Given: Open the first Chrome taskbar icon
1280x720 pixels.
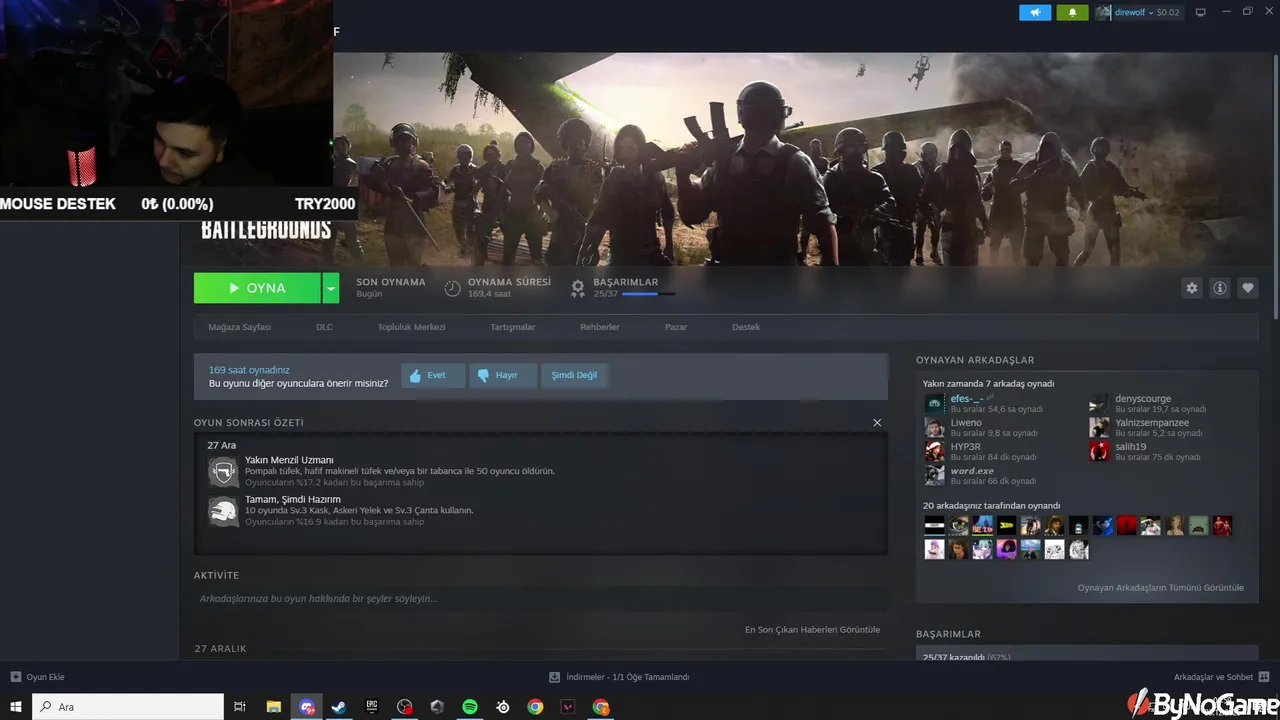Looking at the screenshot, I should point(536,707).
